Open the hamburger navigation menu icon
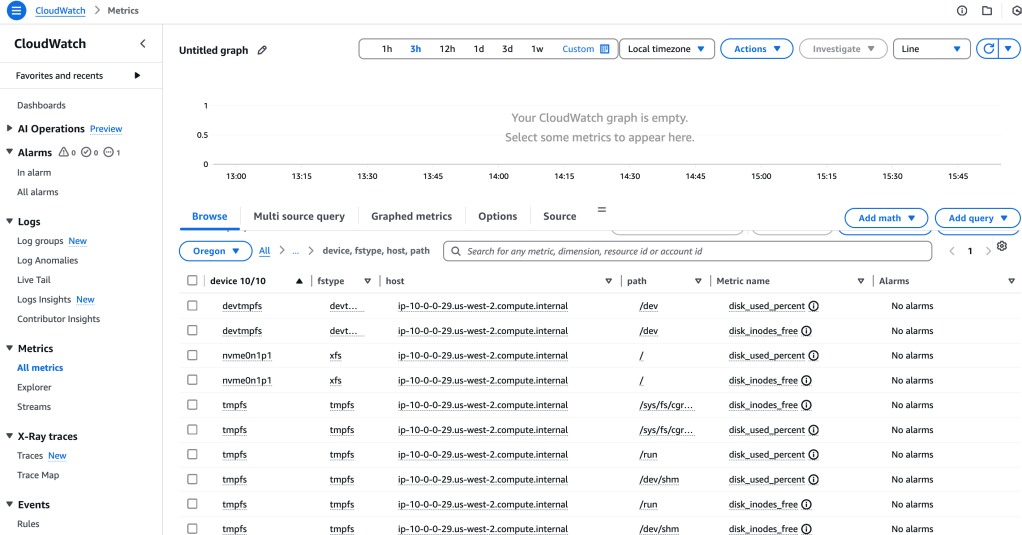1022x535 pixels. [16, 11]
